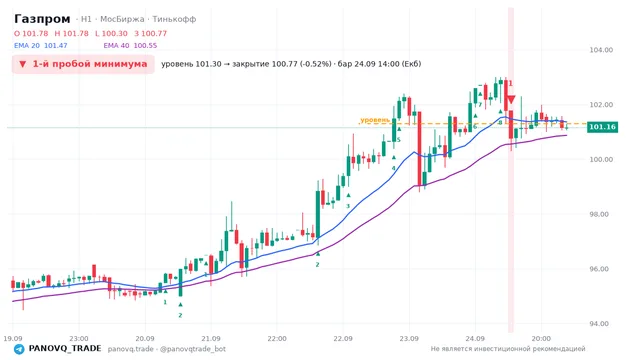Click the 'Тинькофф' source label
Image resolution: width=640 pixels, height=360 pixels.
coord(174,19)
